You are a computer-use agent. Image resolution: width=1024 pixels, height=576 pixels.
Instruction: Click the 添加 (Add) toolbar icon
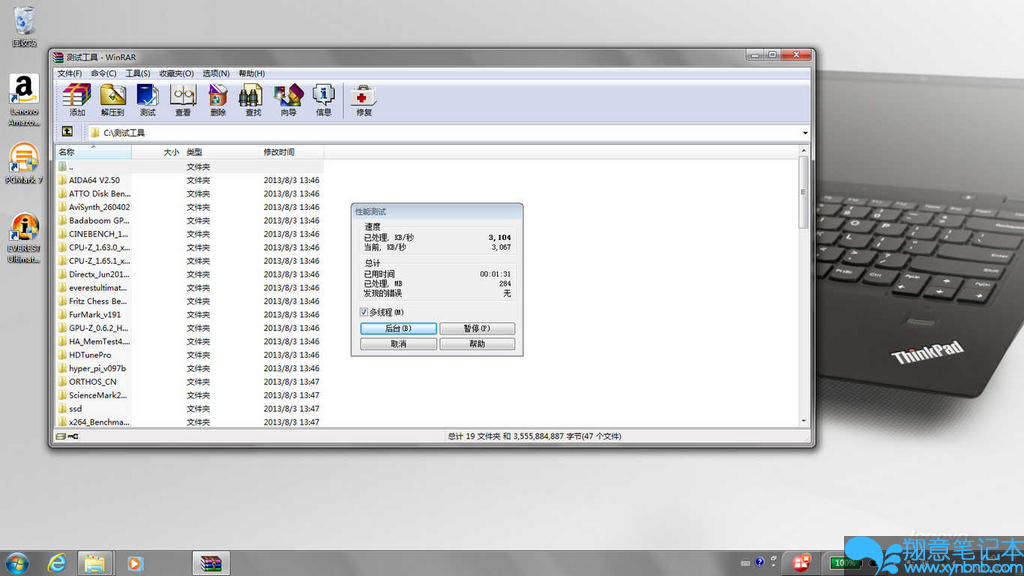pos(77,100)
